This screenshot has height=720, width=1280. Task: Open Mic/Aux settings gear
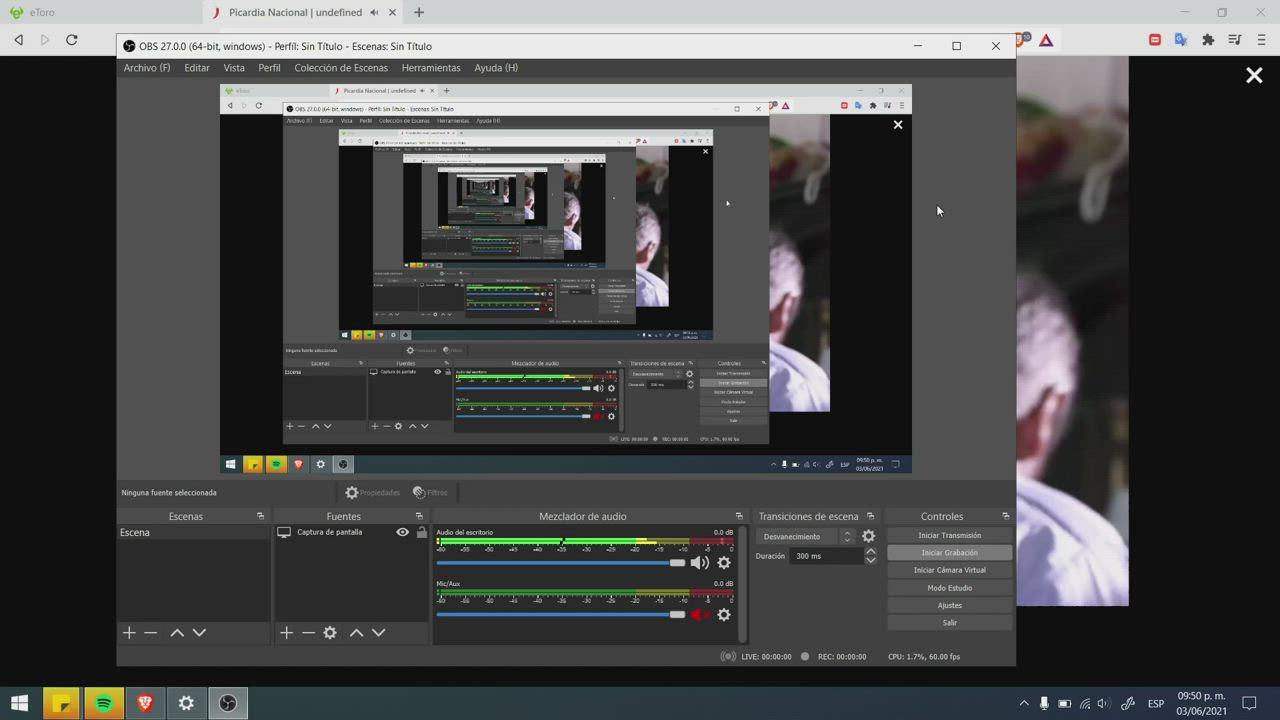[724, 615]
